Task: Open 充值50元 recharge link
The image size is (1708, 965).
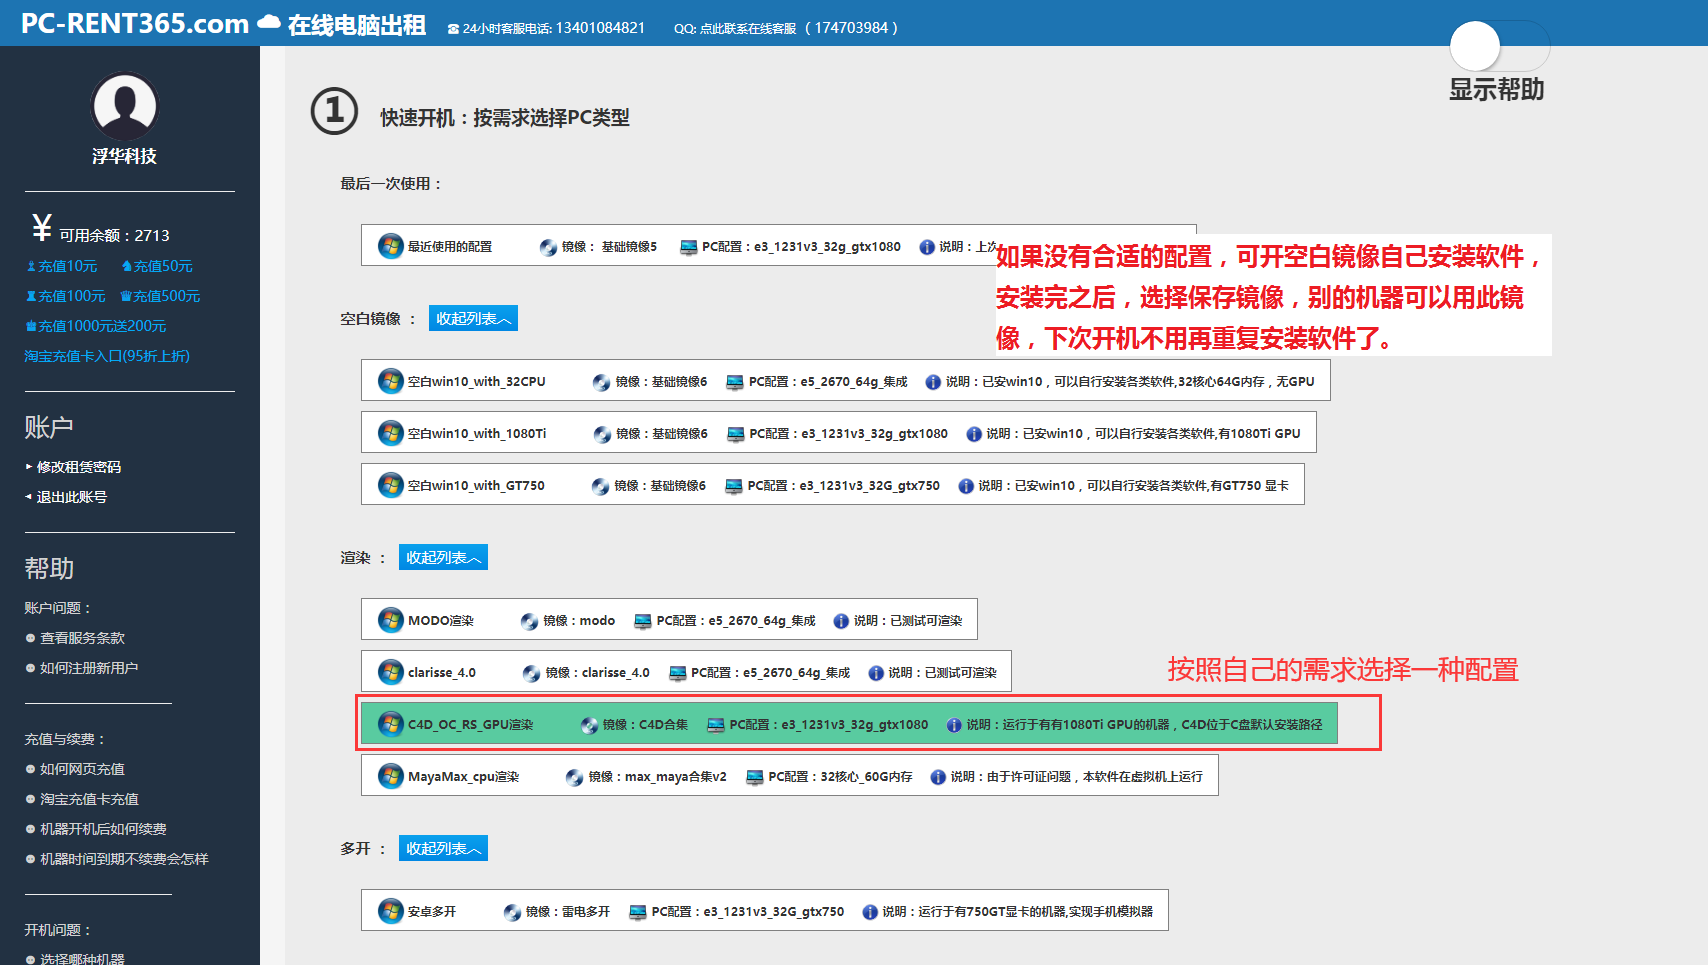Action: [x=157, y=266]
